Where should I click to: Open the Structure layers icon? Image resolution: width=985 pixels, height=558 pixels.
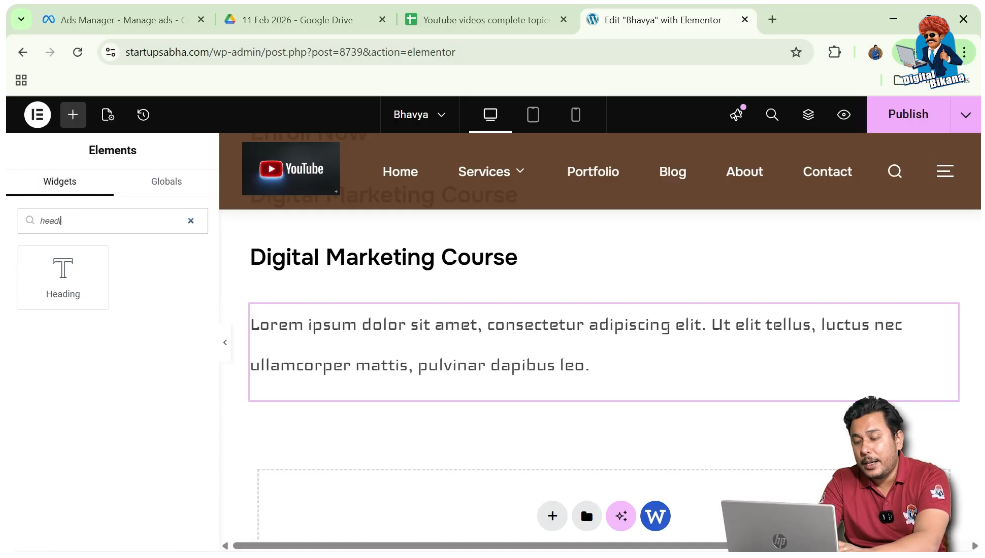pyautogui.click(x=808, y=115)
